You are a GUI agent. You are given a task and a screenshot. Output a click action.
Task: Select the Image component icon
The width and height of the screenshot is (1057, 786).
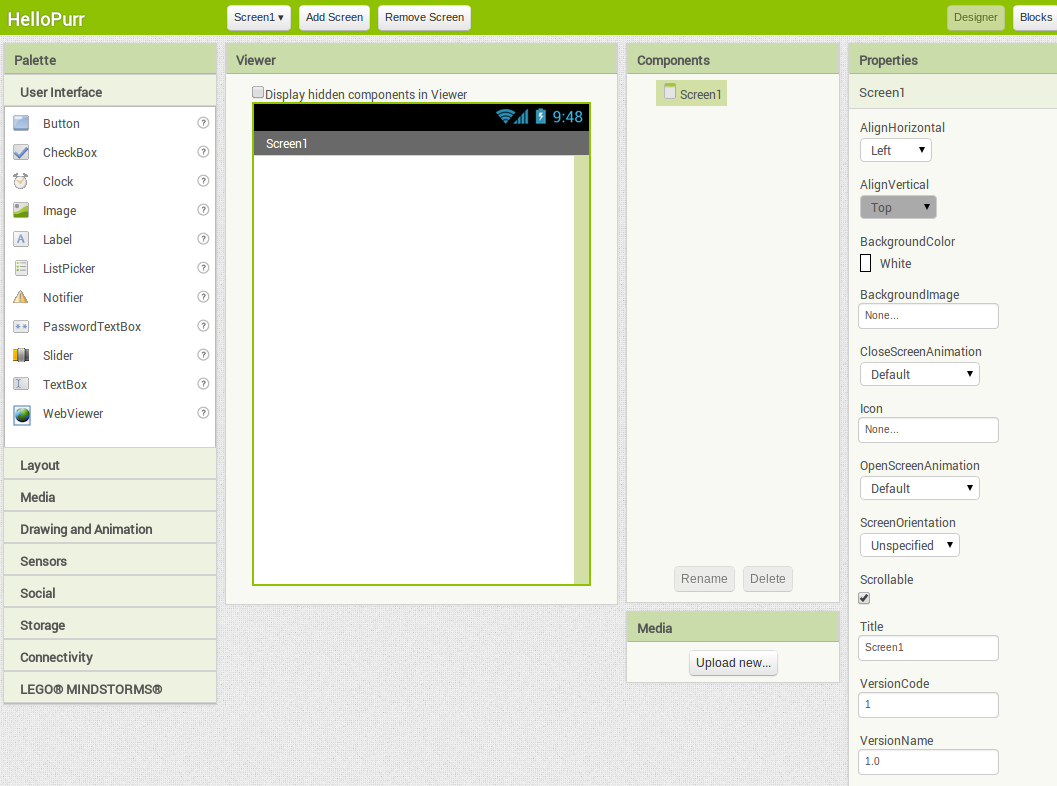[x=21, y=210]
